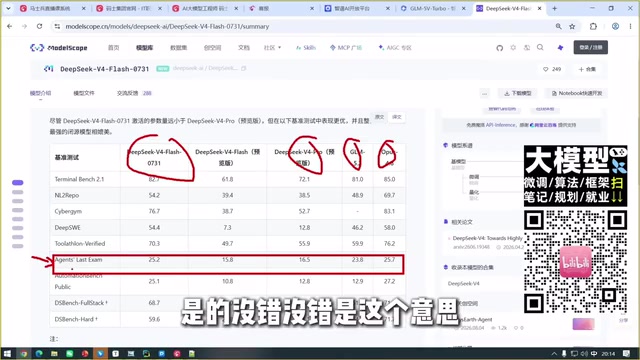The height and width of the screenshot is (360, 640).
Task: Open the three-dot more options button
Action: [x=484, y=93]
